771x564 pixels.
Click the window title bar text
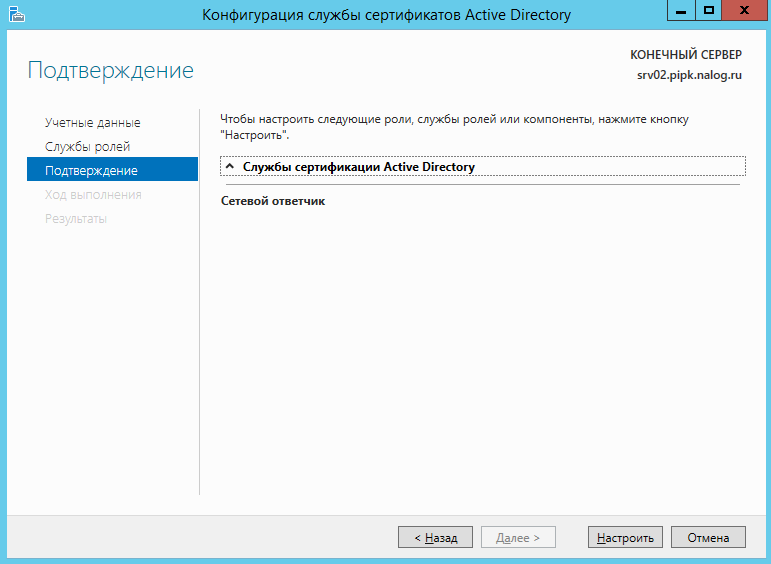[386, 15]
